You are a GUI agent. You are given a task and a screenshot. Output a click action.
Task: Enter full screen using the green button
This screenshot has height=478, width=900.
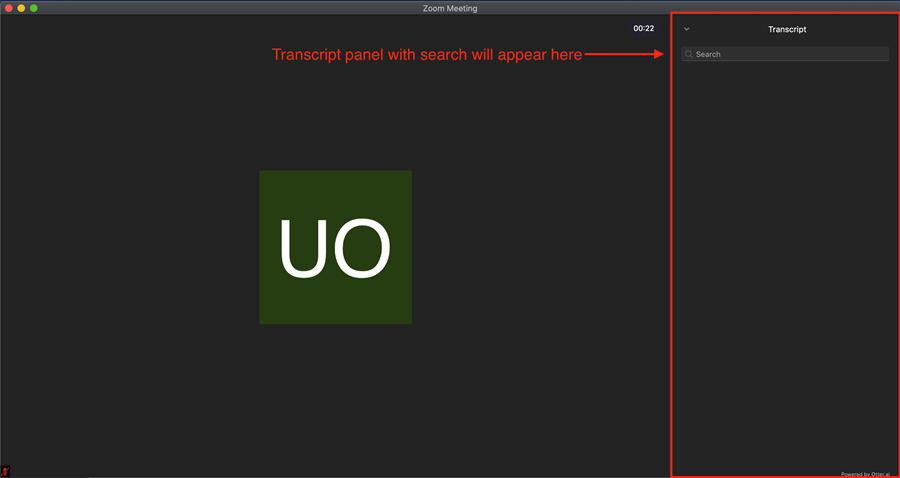coord(34,8)
